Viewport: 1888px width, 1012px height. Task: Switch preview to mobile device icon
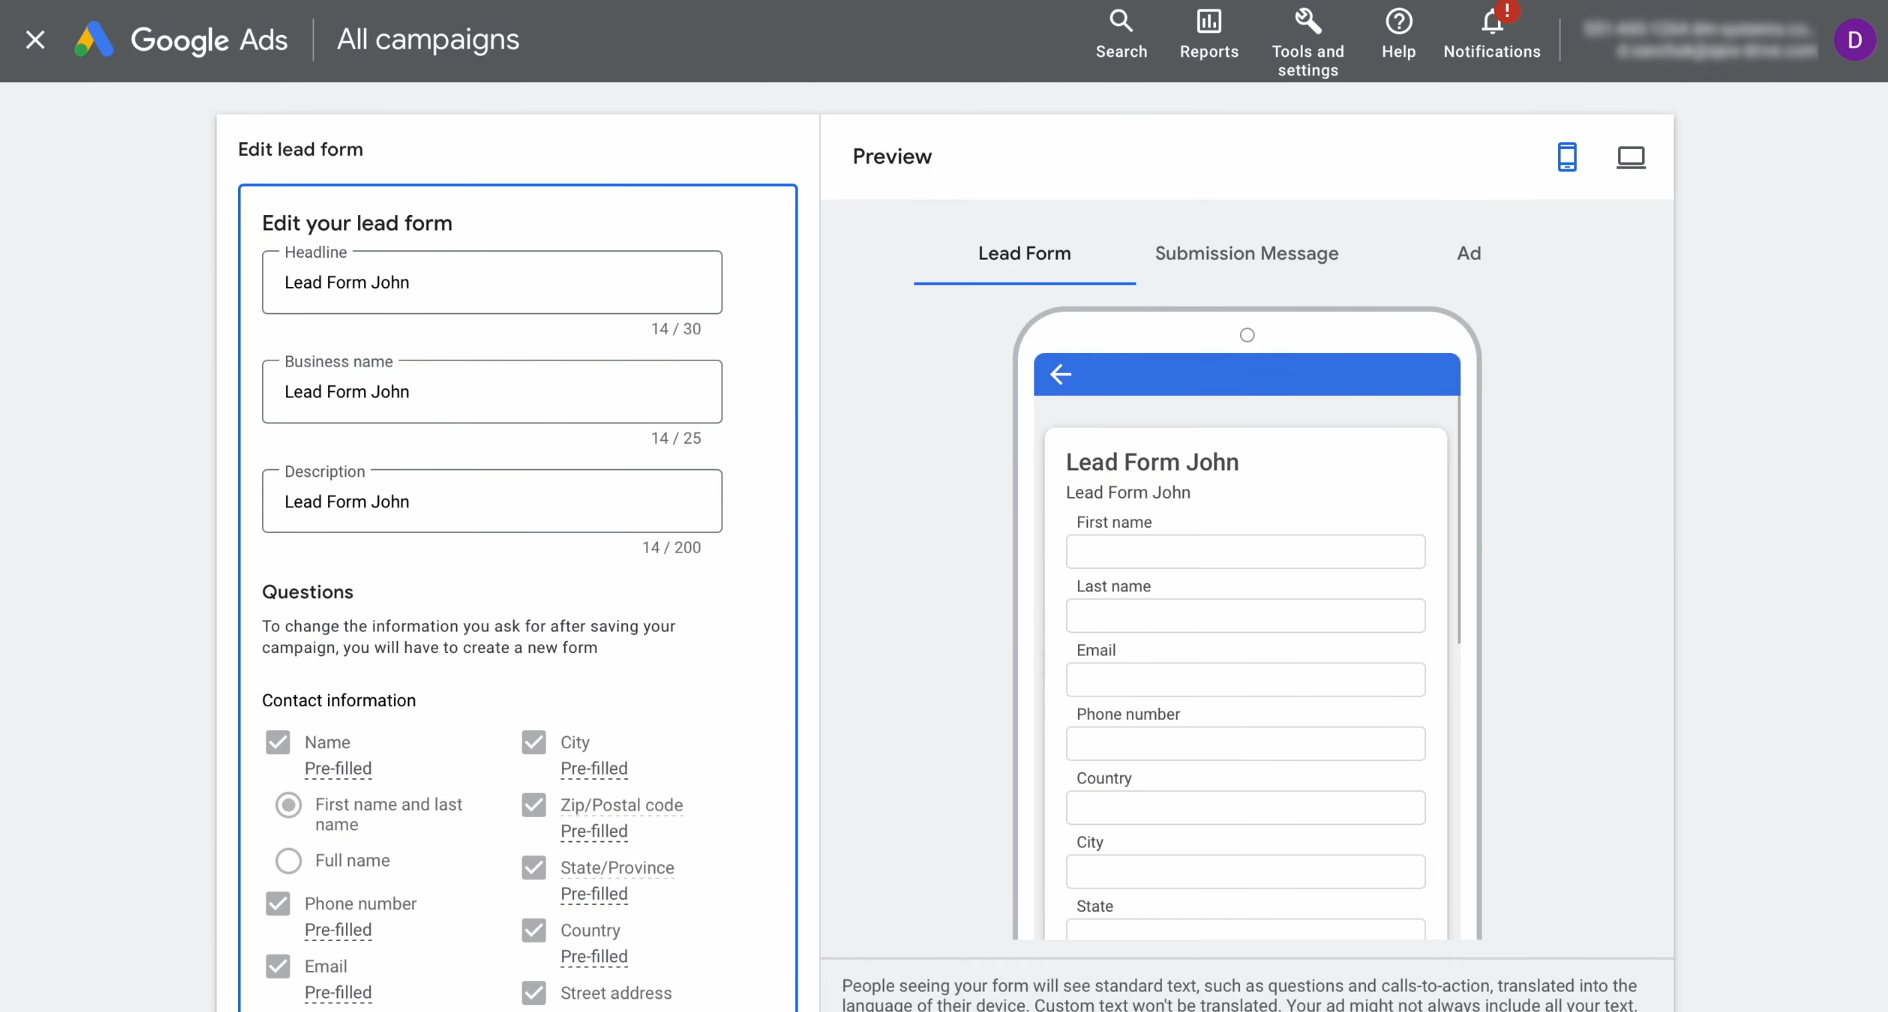point(1566,157)
